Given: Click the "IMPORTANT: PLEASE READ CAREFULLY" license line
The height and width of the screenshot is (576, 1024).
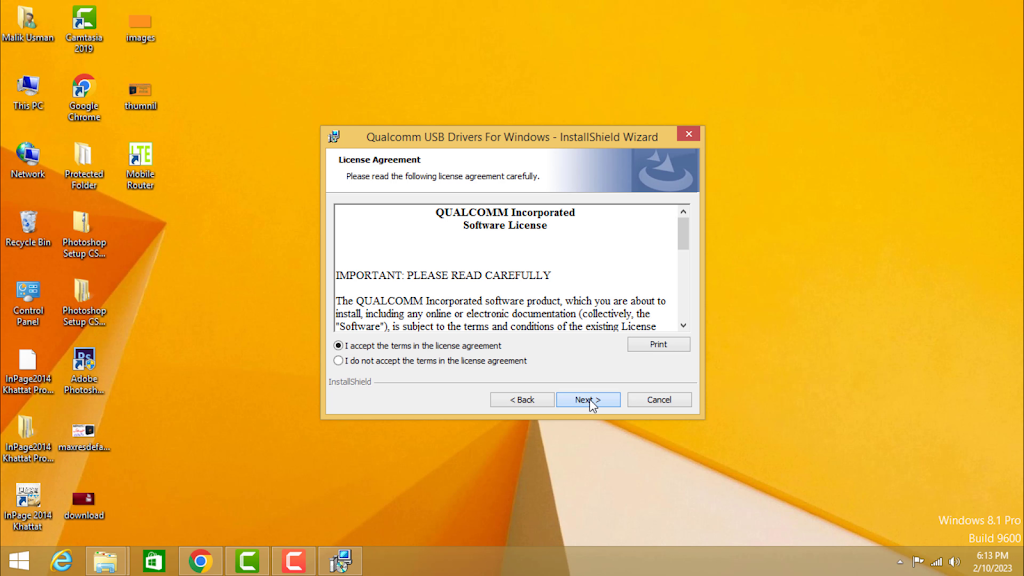Looking at the screenshot, I should pyautogui.click(x=443, y=276).
